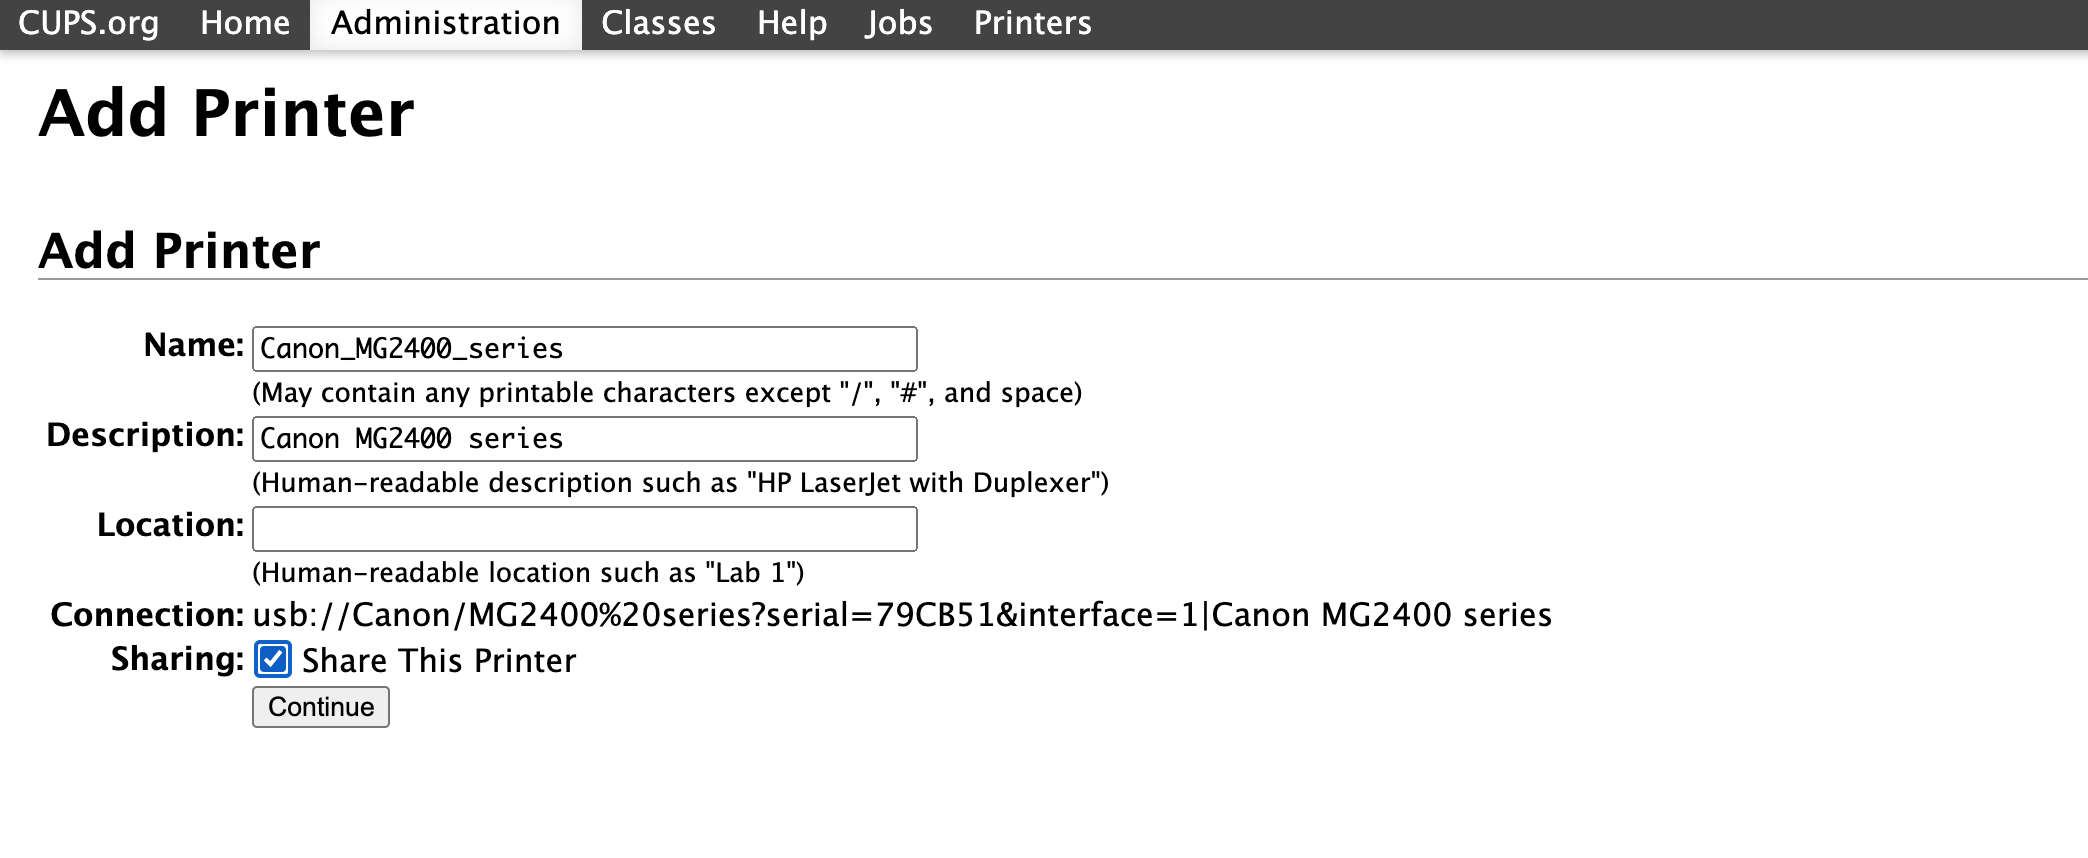Click the "Description:" field label
Screen dimensions: 2088x858
[145, 435]
